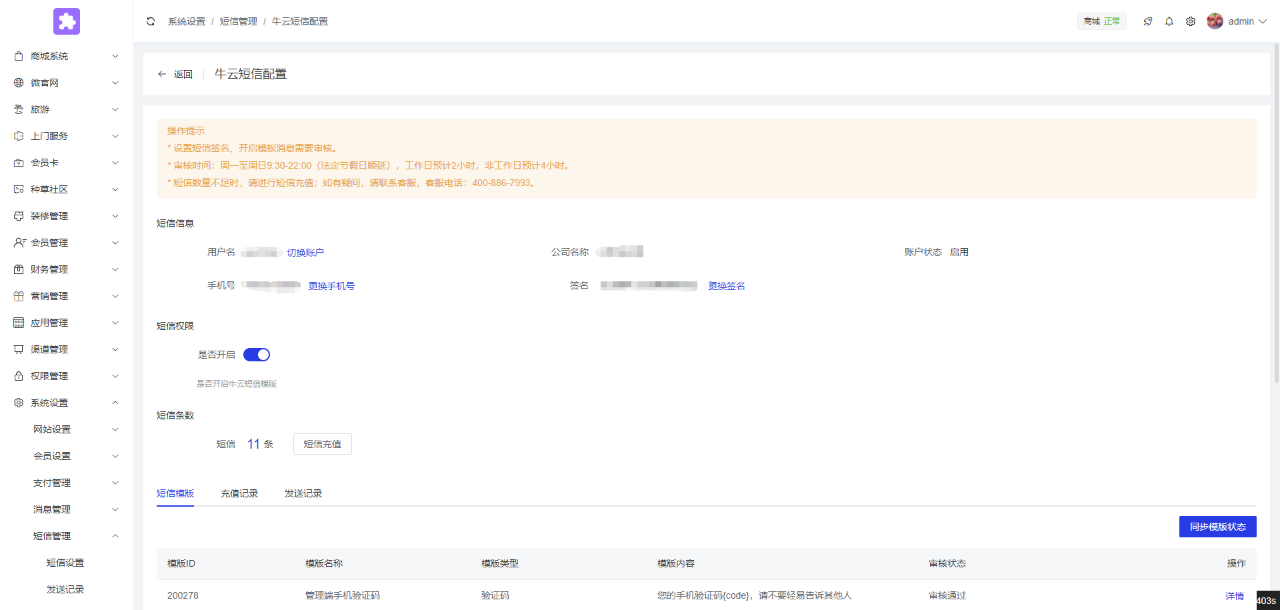This screenshot has height=610, width=1280.
Task: Click the refresh icon next to breadcrumb
Action: [150, 20]
